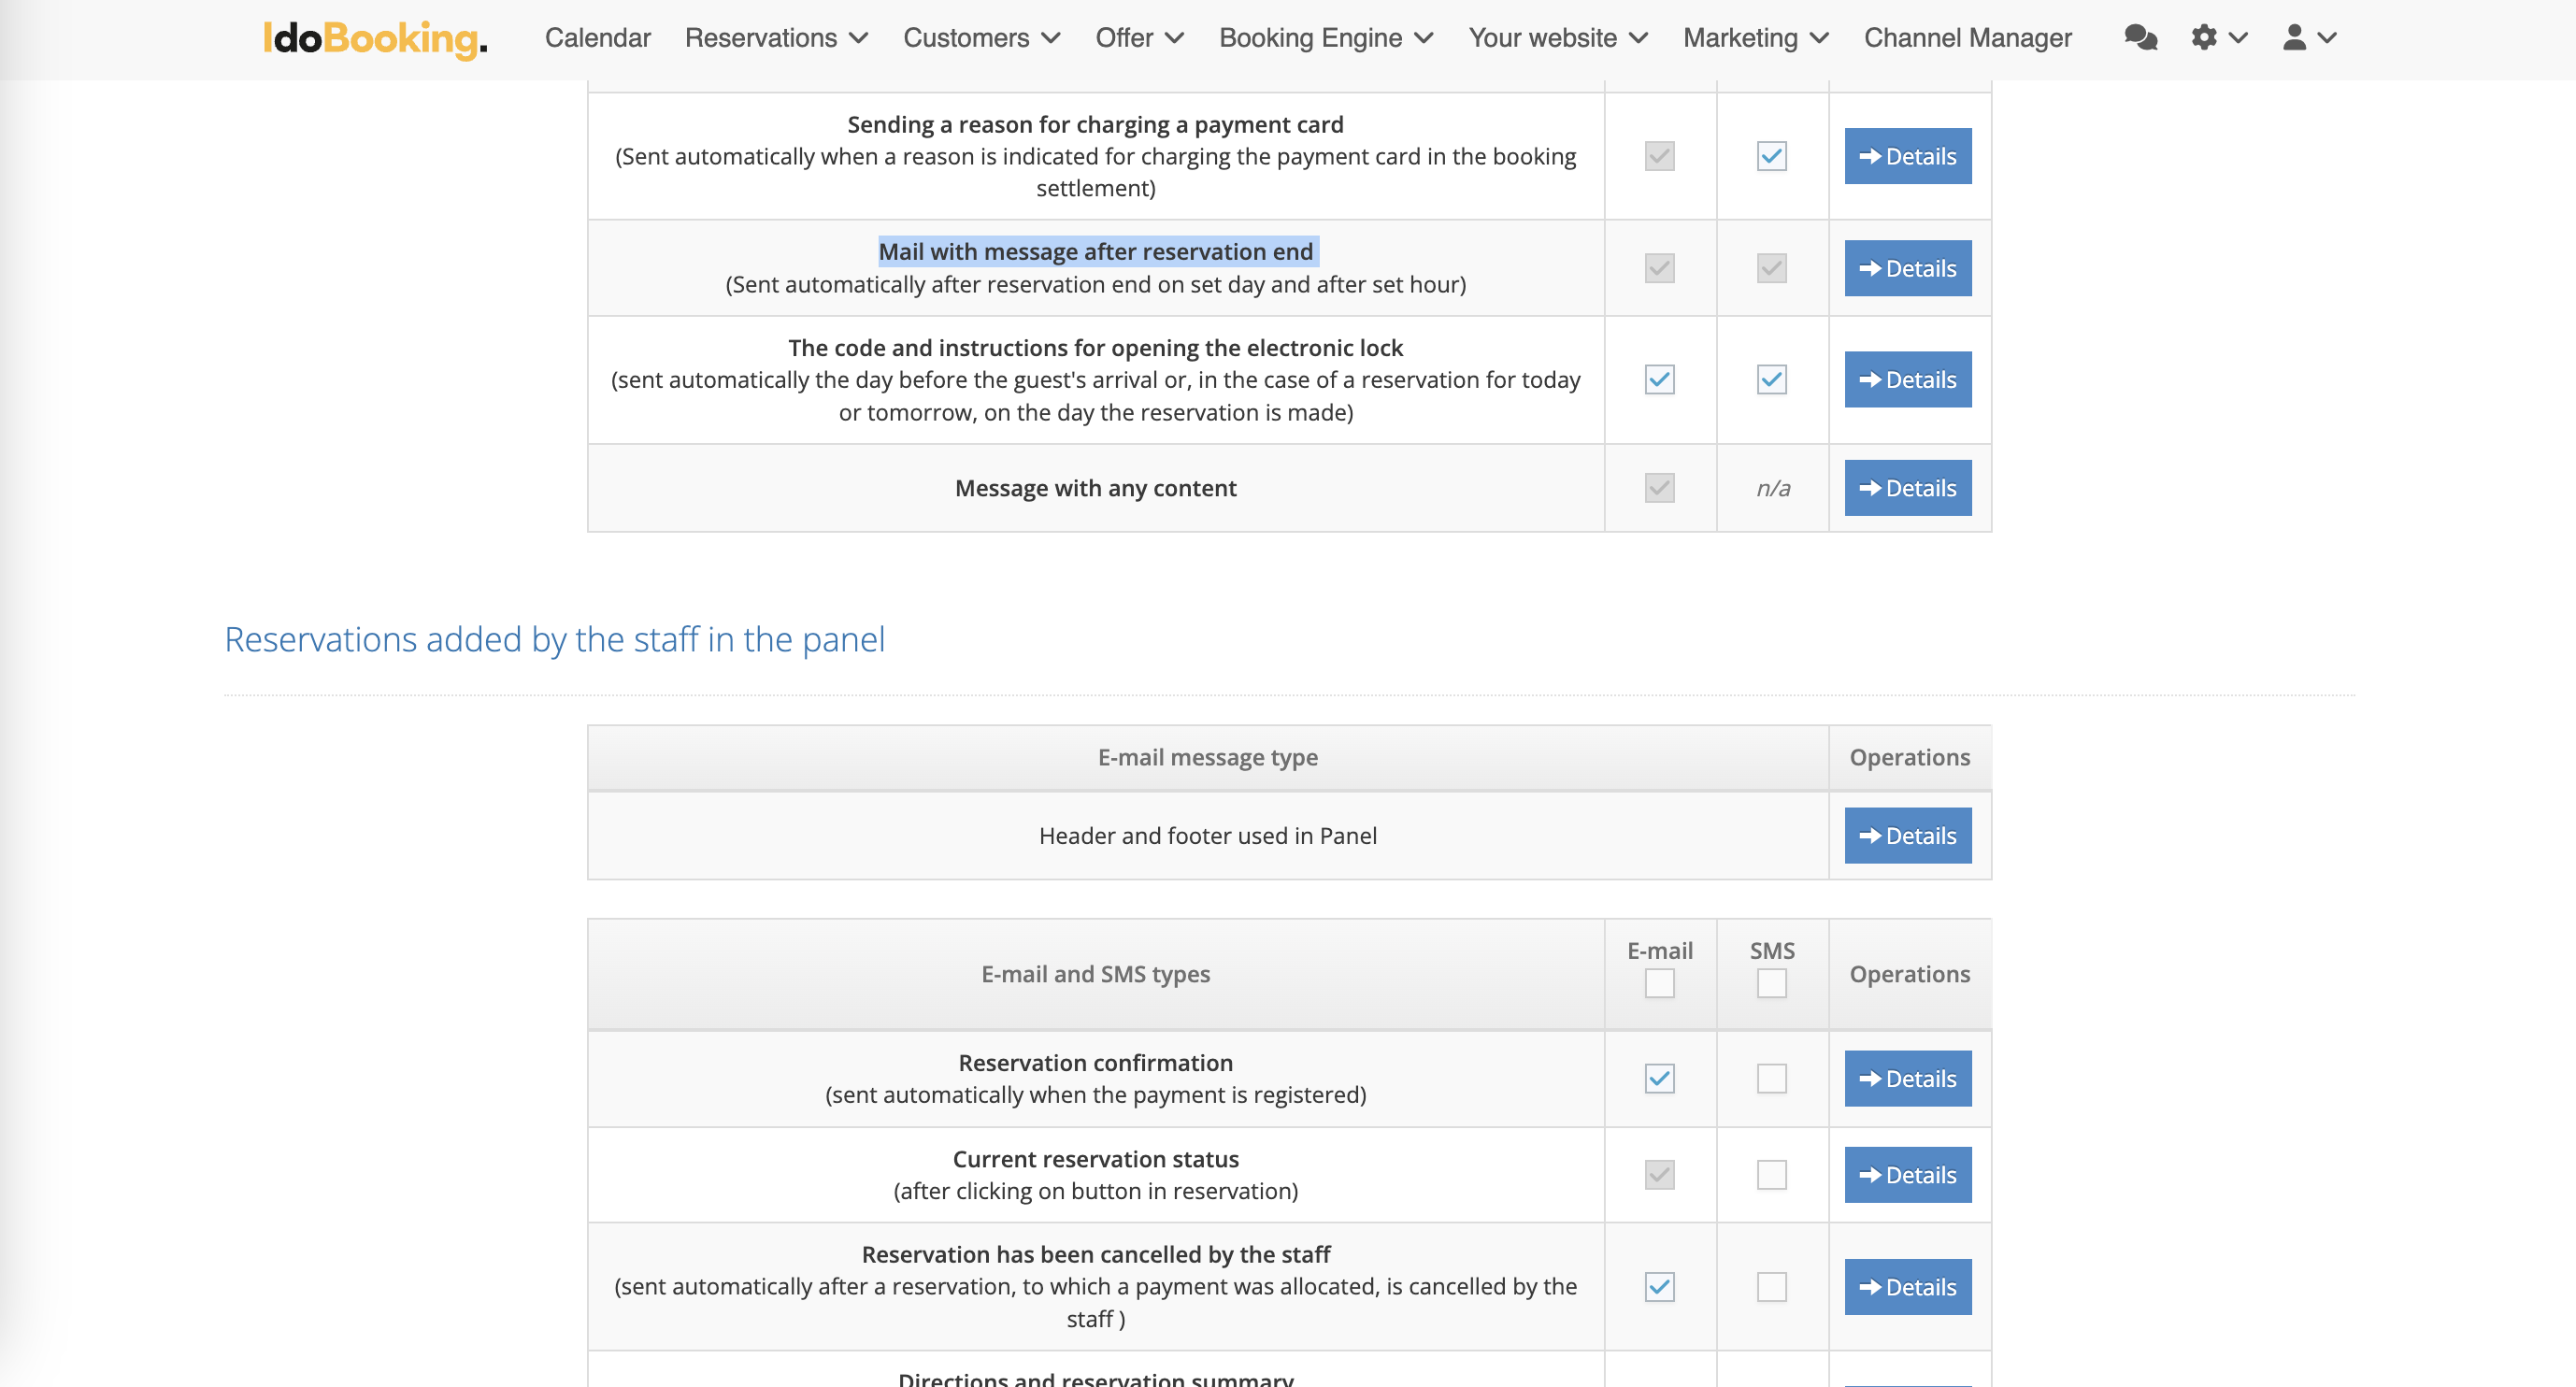Open the Calendar menu item

(x=597, y=38)
